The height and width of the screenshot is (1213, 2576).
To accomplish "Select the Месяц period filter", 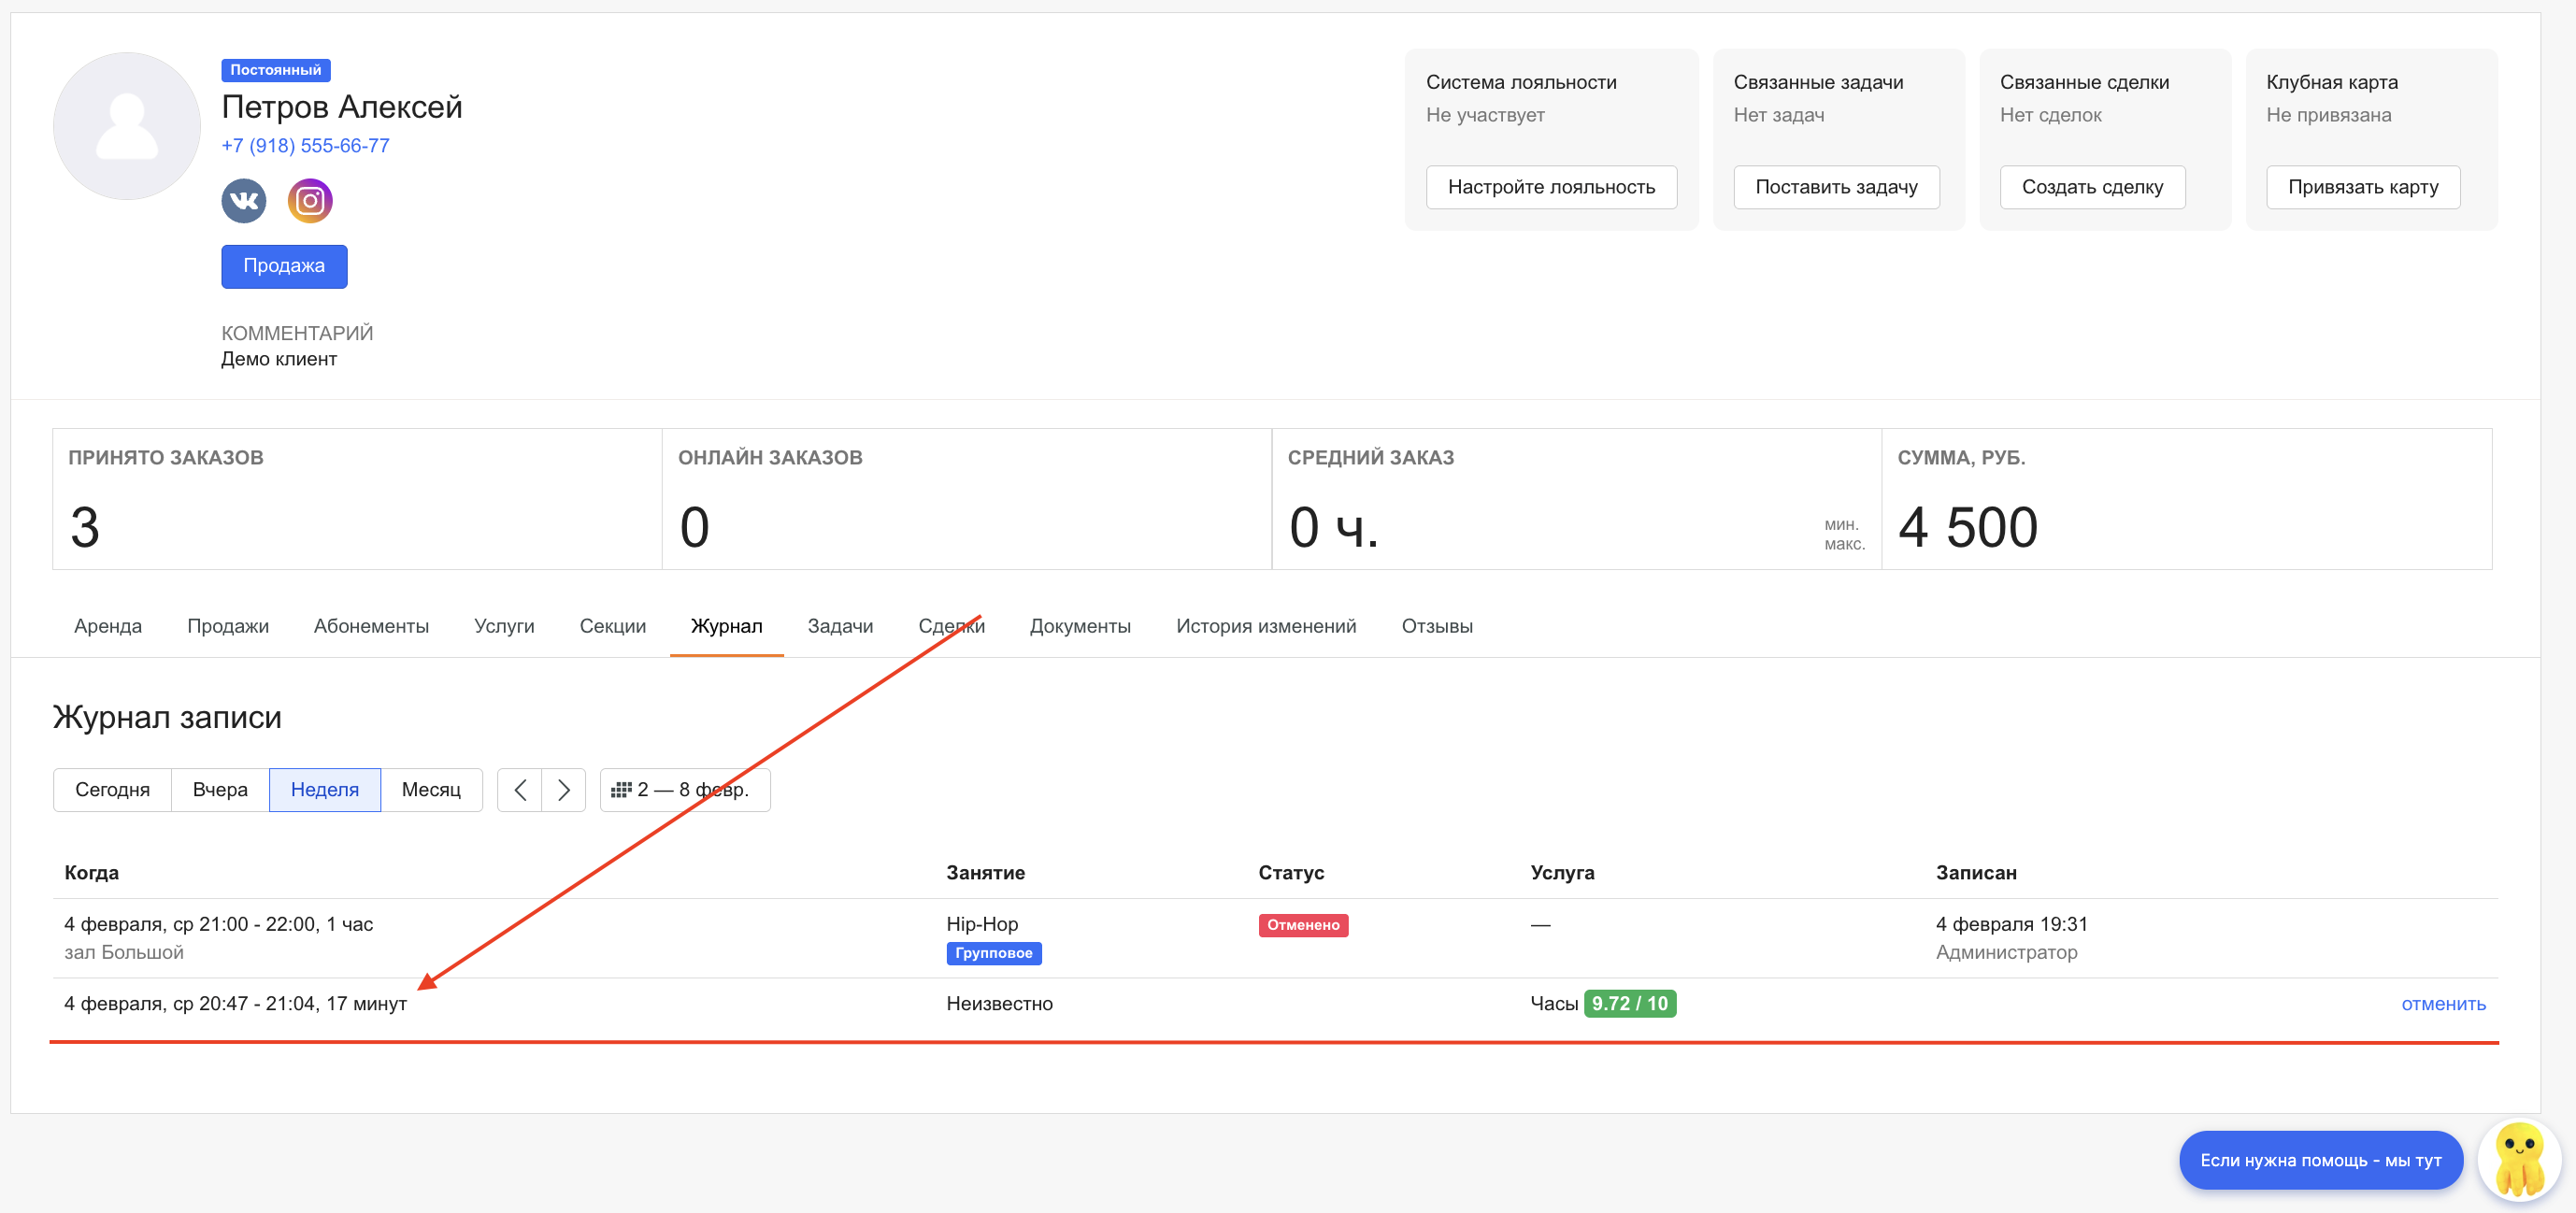I will click(x=431, y=790).
